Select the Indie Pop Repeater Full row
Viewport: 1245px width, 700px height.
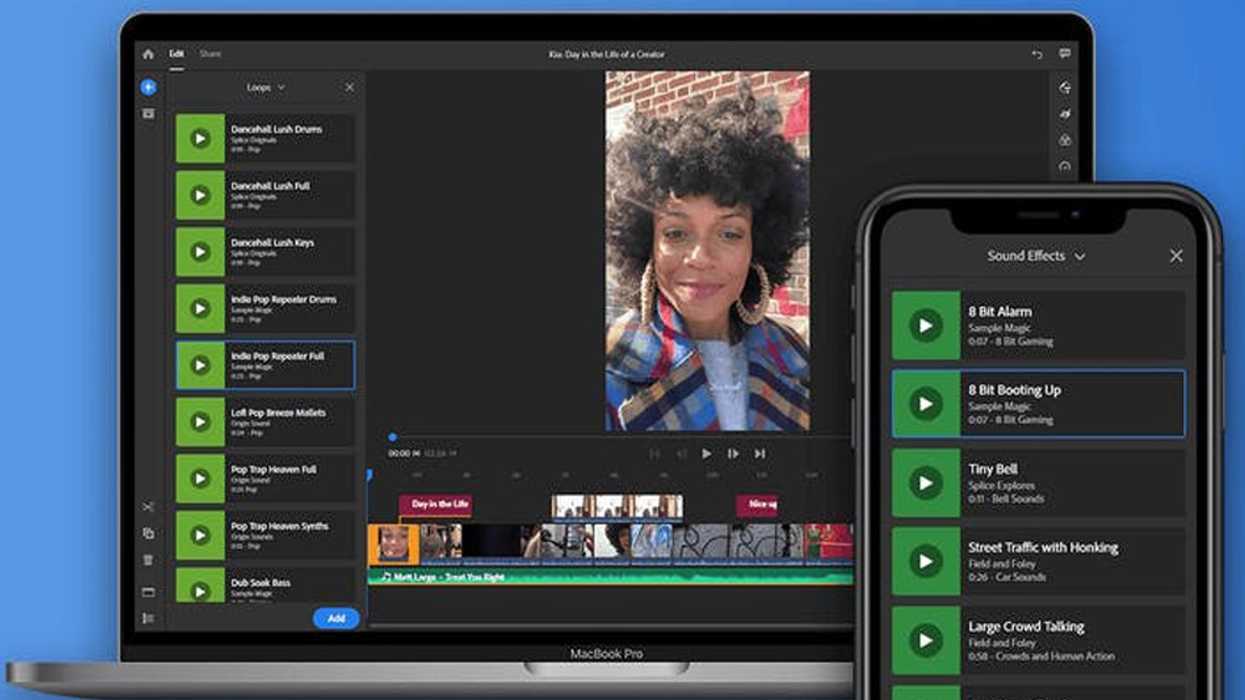(x=265, y=365)
